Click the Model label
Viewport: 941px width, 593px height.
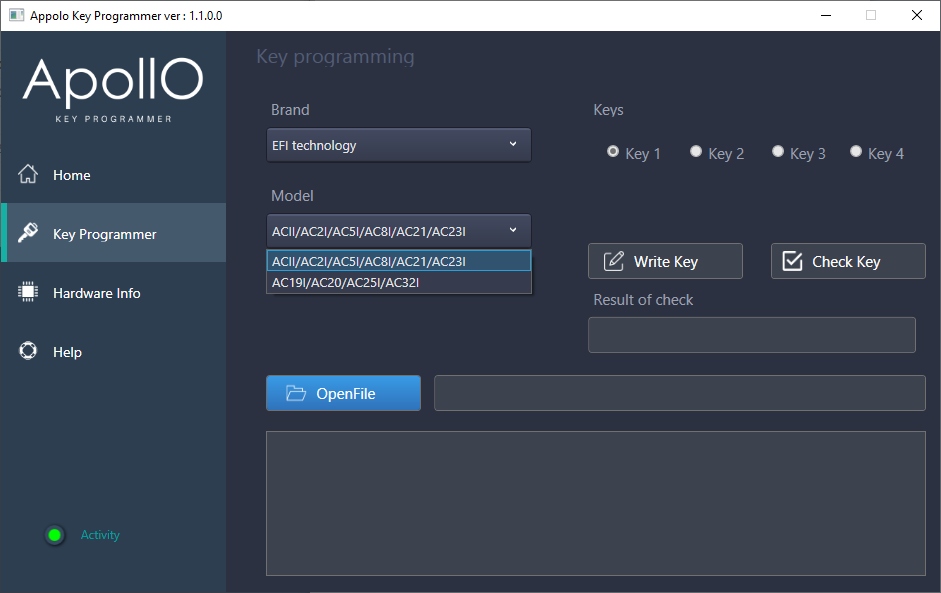tap(292, 196)
